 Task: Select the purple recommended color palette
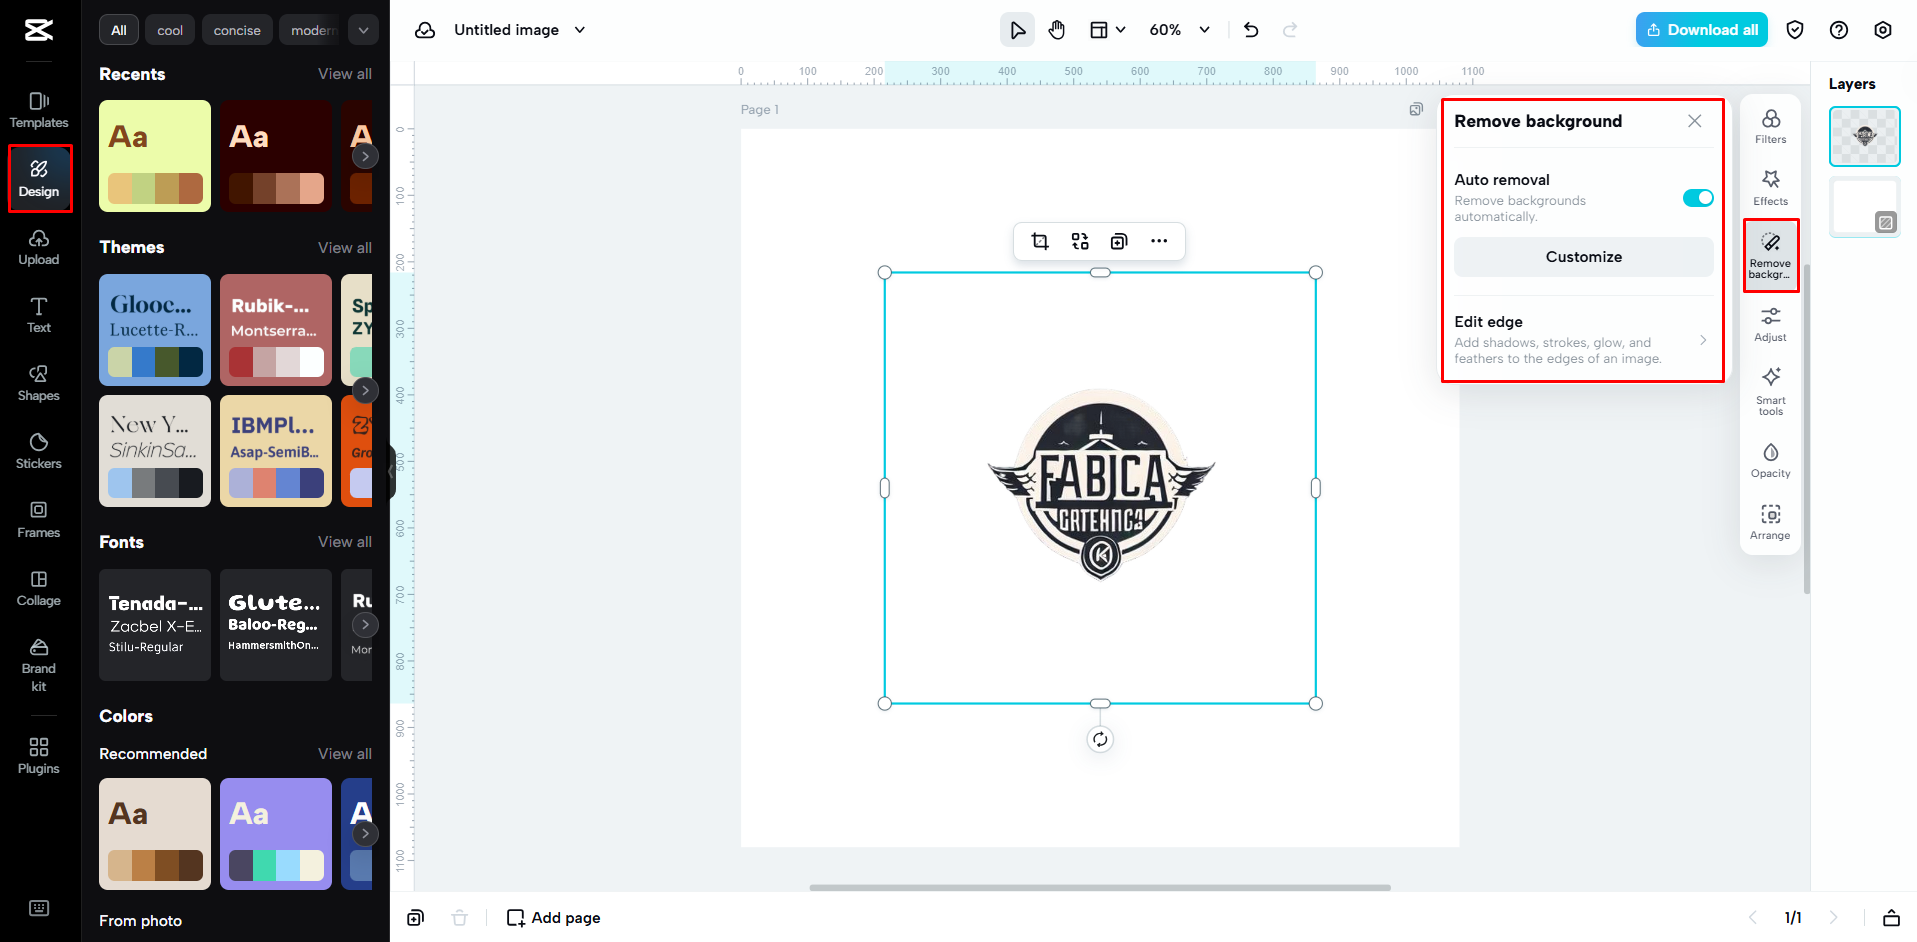[275, 833]
